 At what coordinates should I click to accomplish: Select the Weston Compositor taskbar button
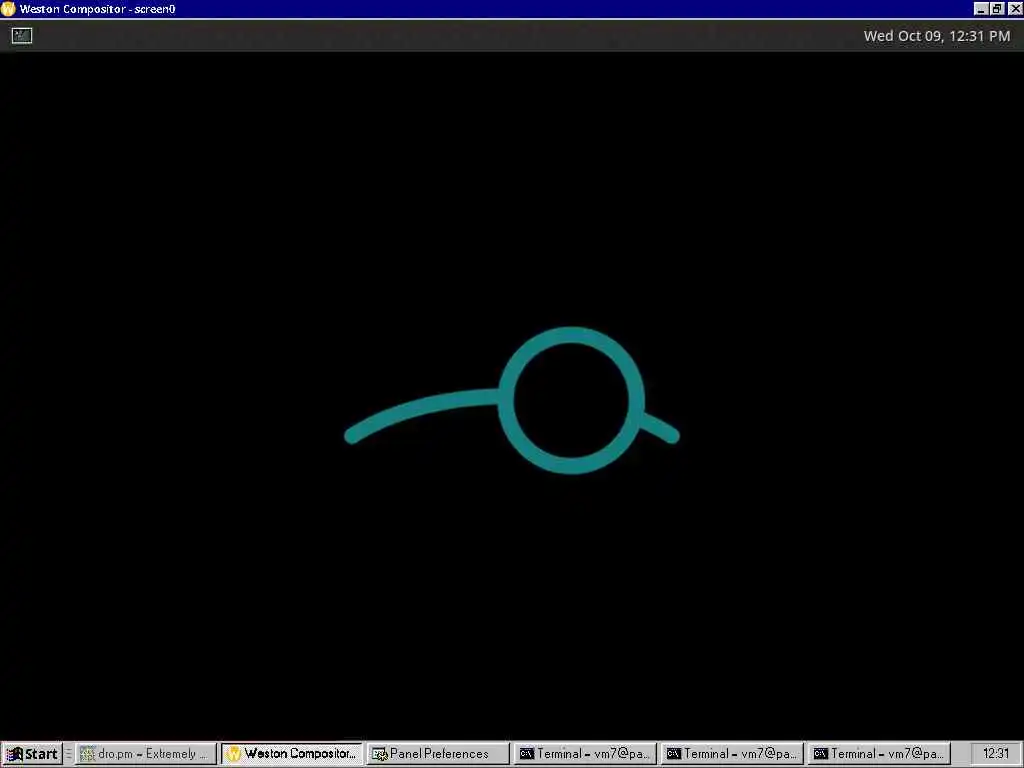click(x=291, y=754)
